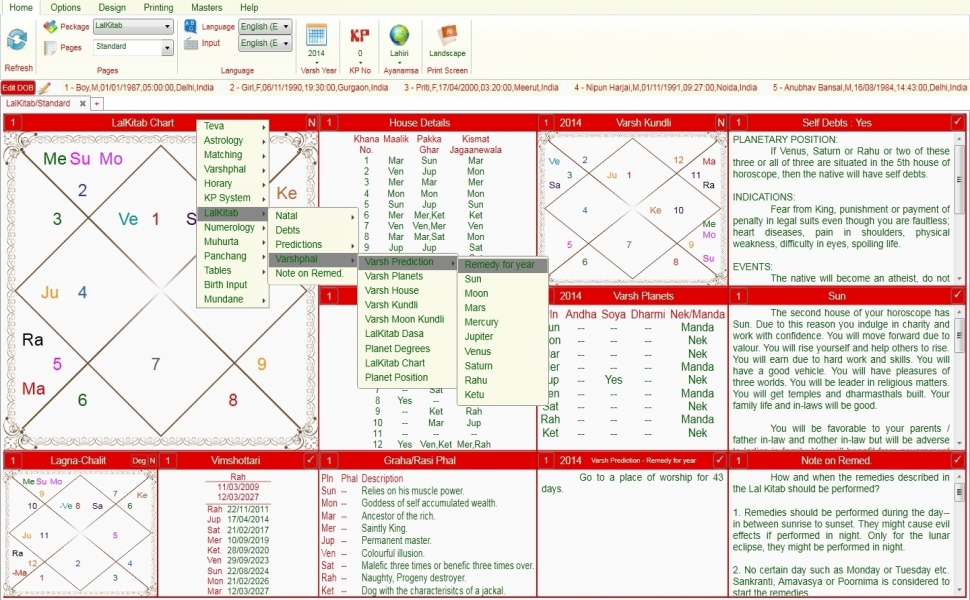Select profile 2 - Girl, Gurgaon

[x=309, y=88]
